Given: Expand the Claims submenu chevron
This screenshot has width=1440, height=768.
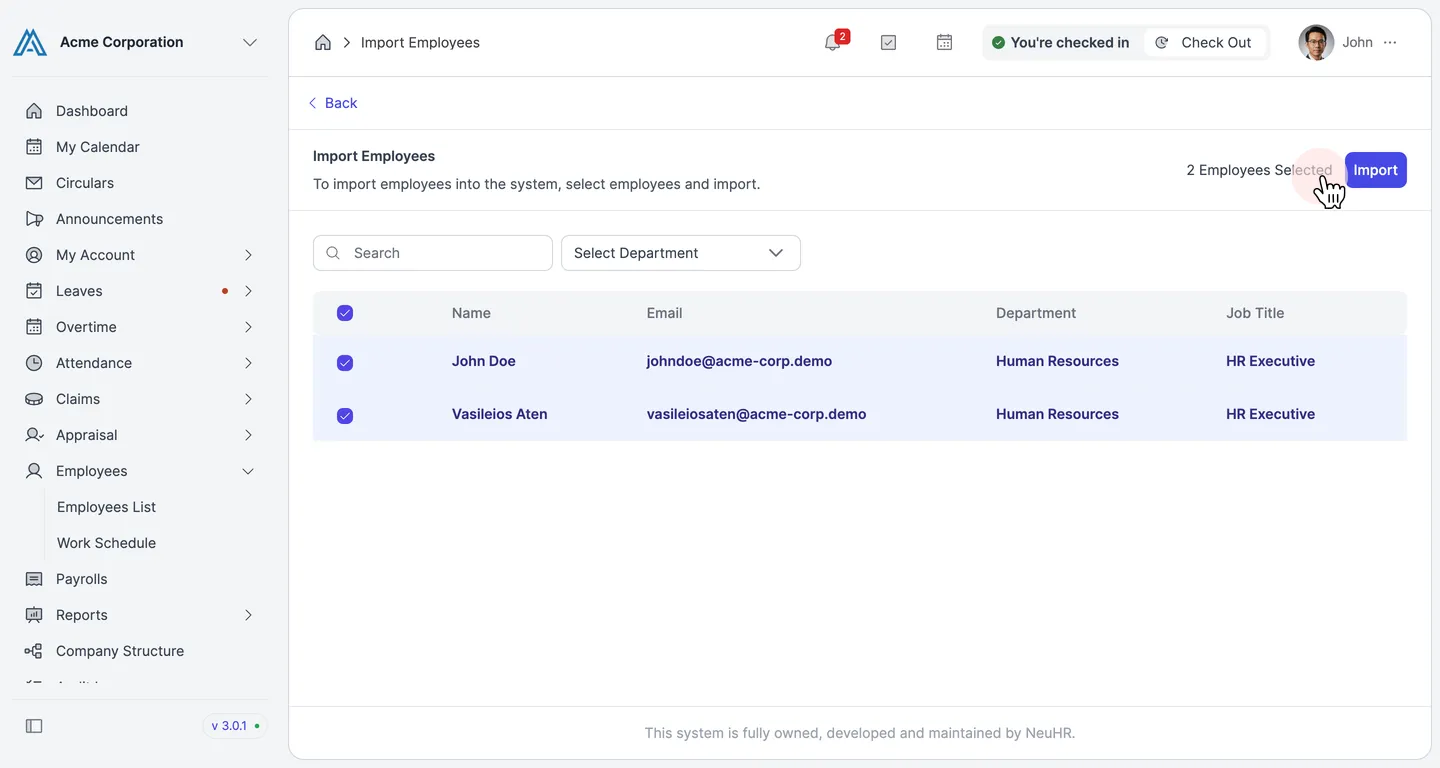Looking at the screenshot, I should [x=248, y=399].
